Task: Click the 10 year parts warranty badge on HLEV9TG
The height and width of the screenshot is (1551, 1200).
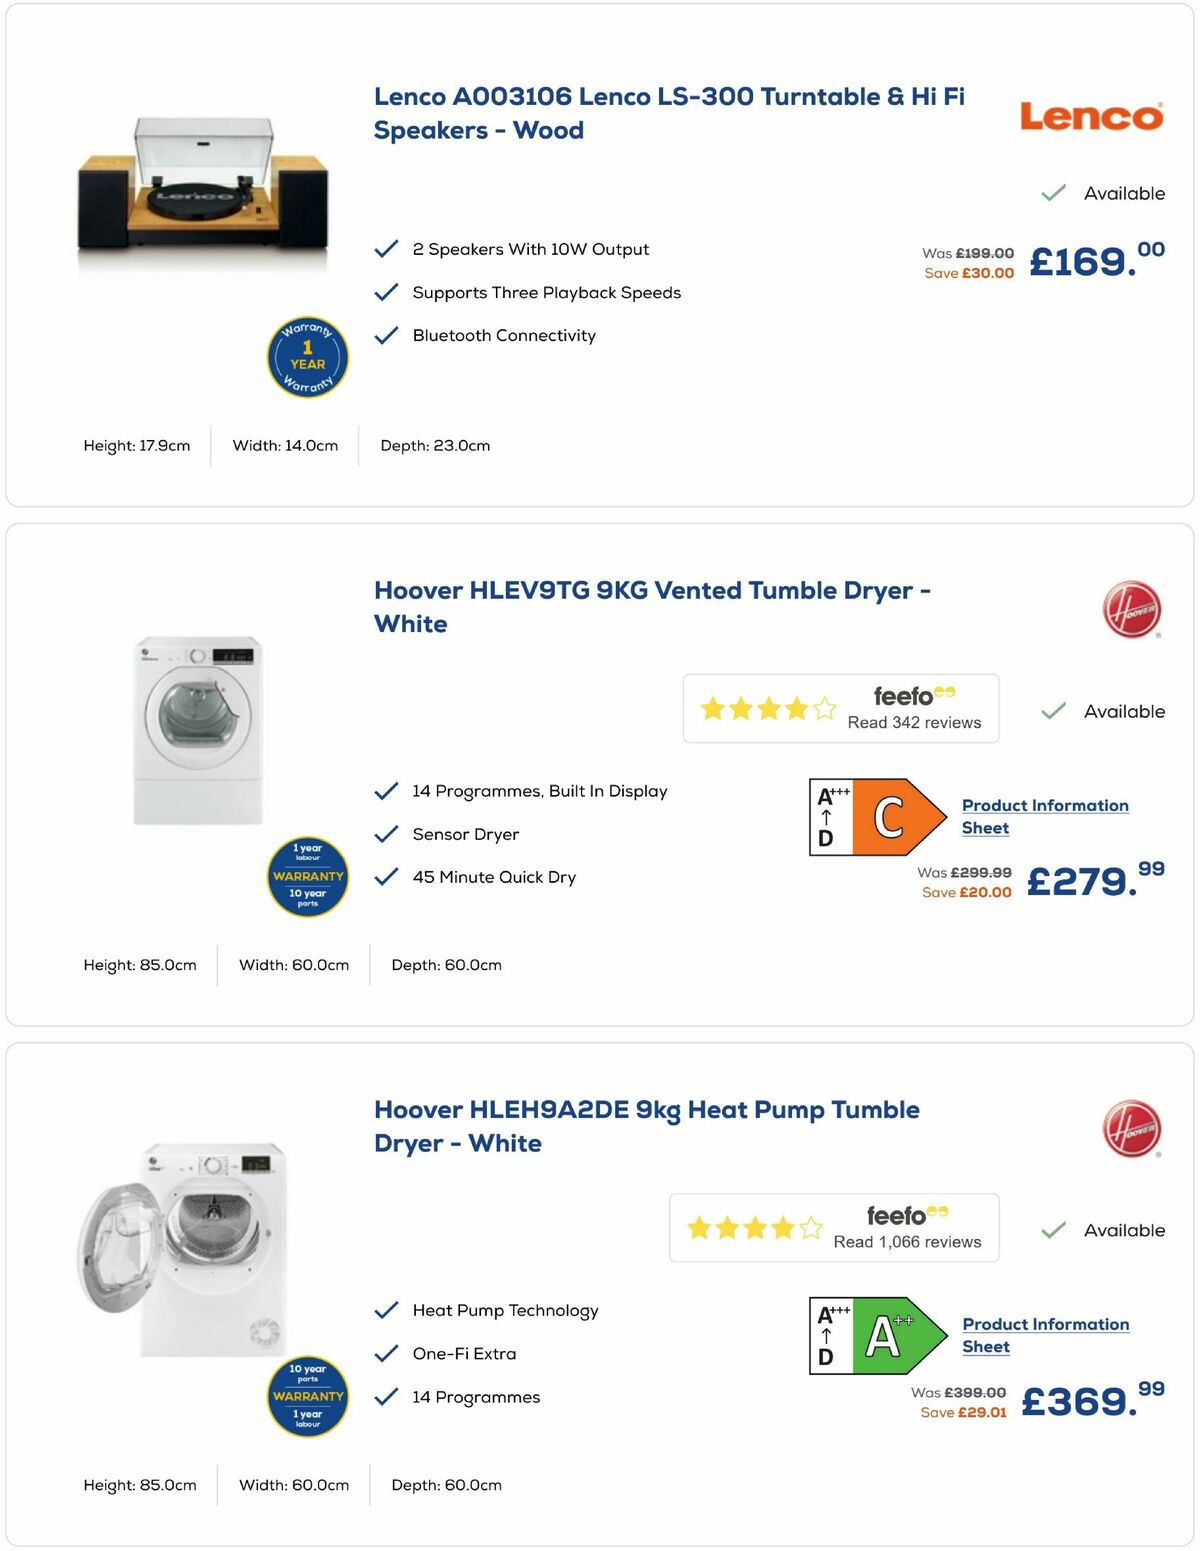Action: click(x=307, y=877)
